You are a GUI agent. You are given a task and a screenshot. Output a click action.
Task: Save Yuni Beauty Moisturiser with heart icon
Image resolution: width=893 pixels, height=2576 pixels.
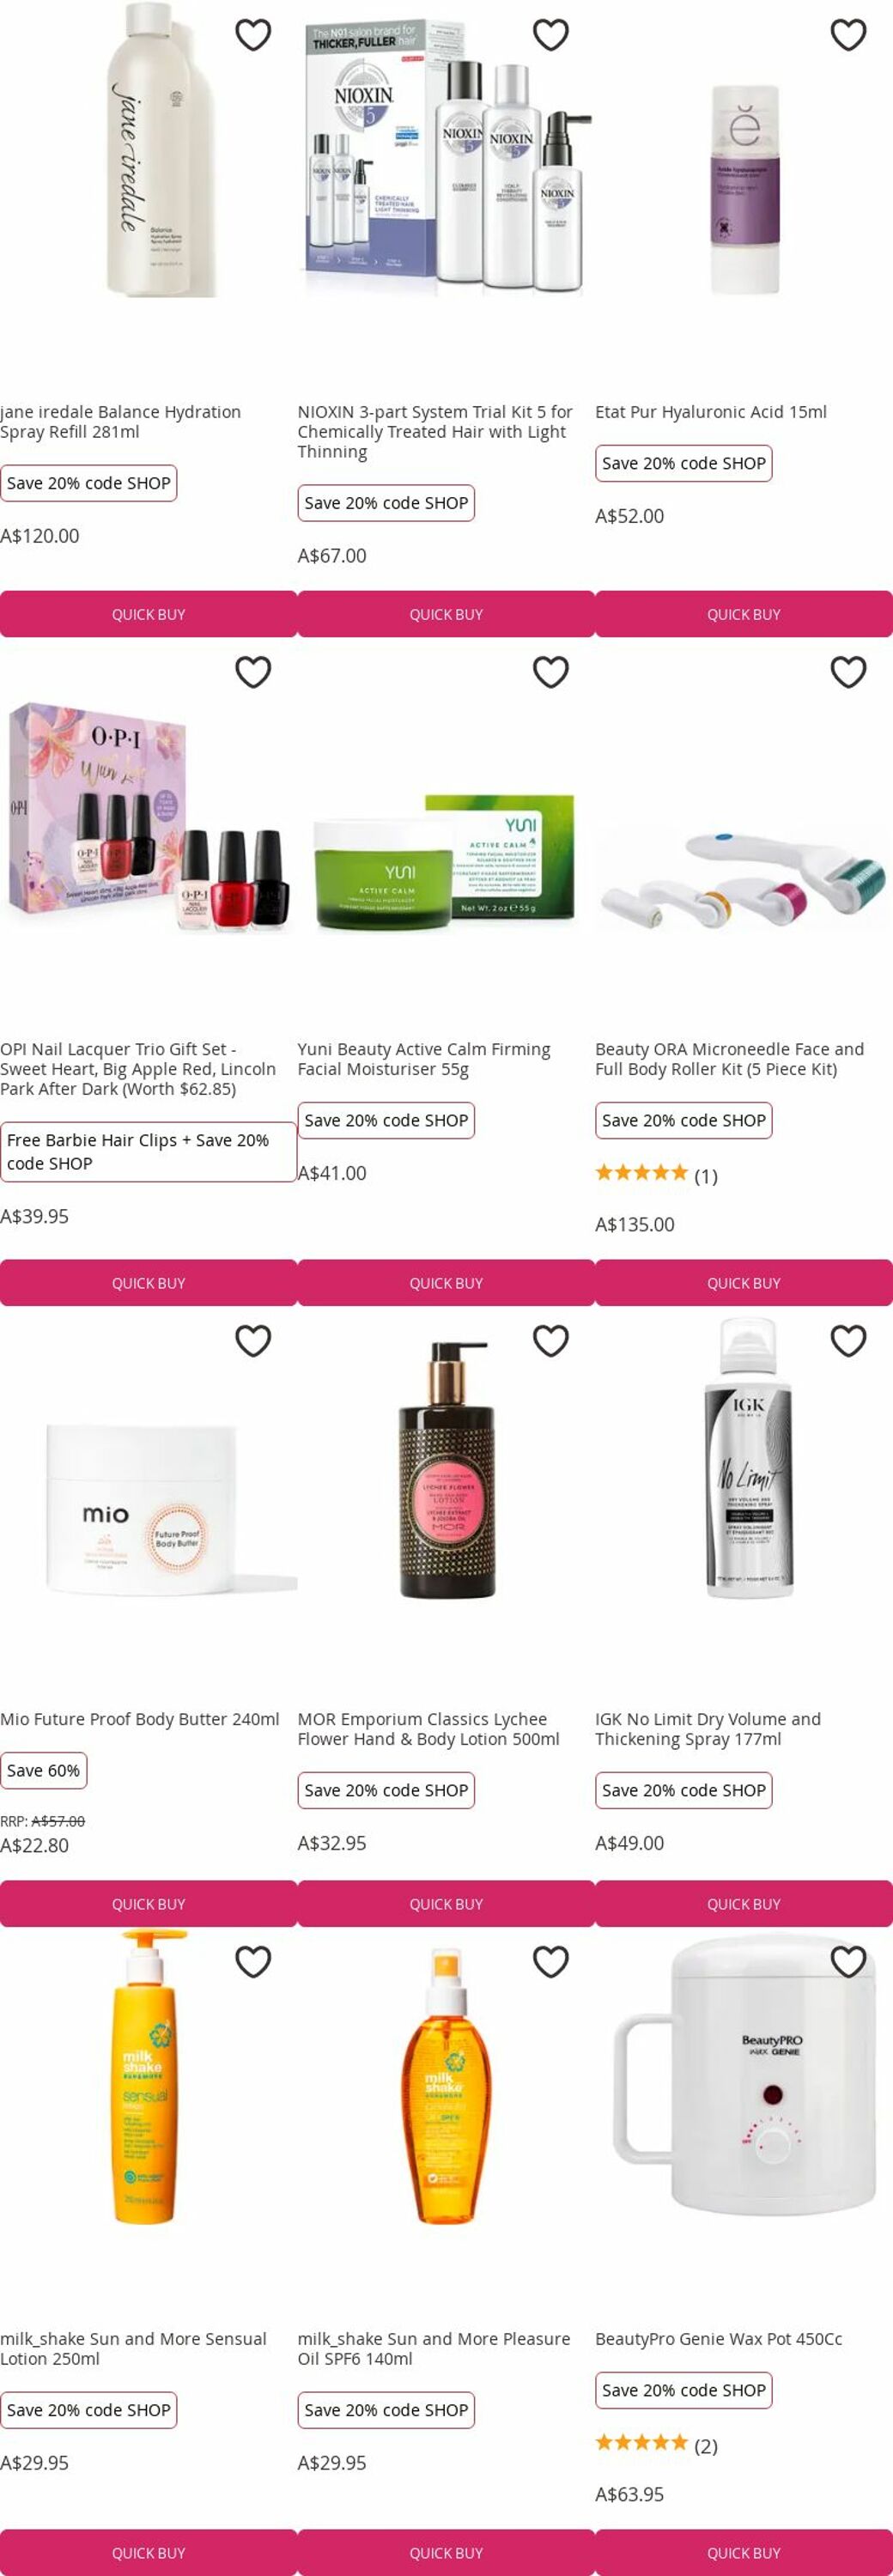pyautogui.click(x=551, y=672)
